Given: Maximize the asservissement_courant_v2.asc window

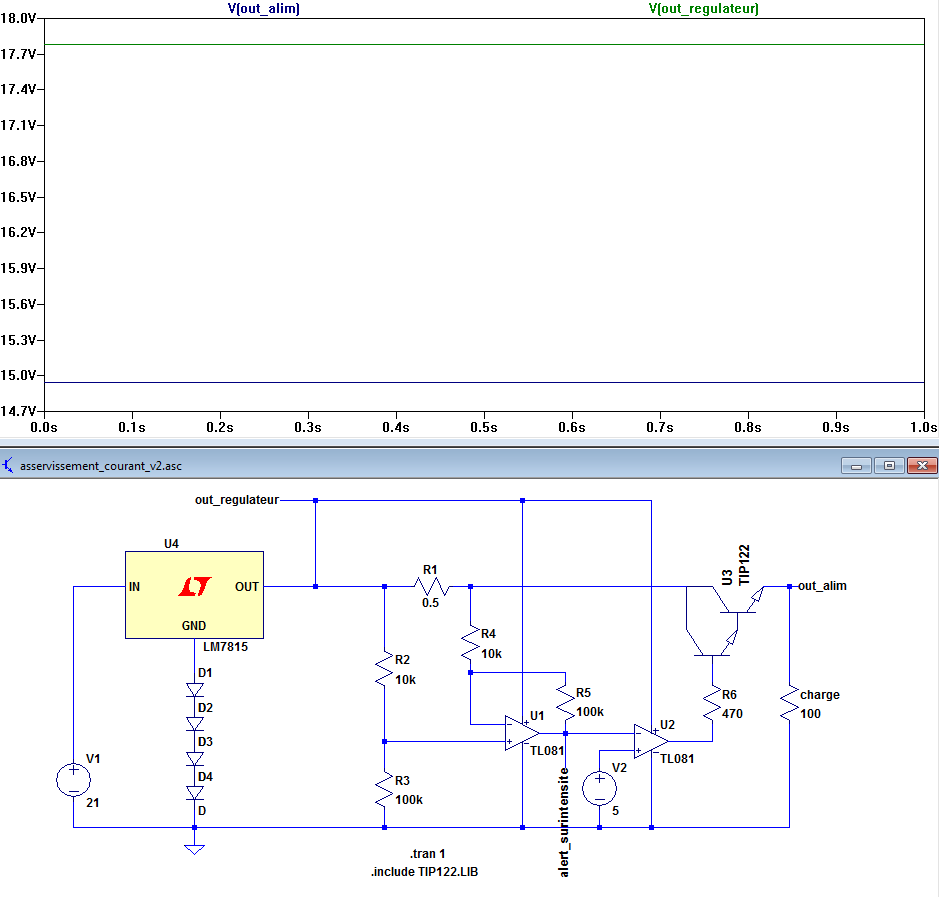Looking at the screenshot, I should point(889,466).
